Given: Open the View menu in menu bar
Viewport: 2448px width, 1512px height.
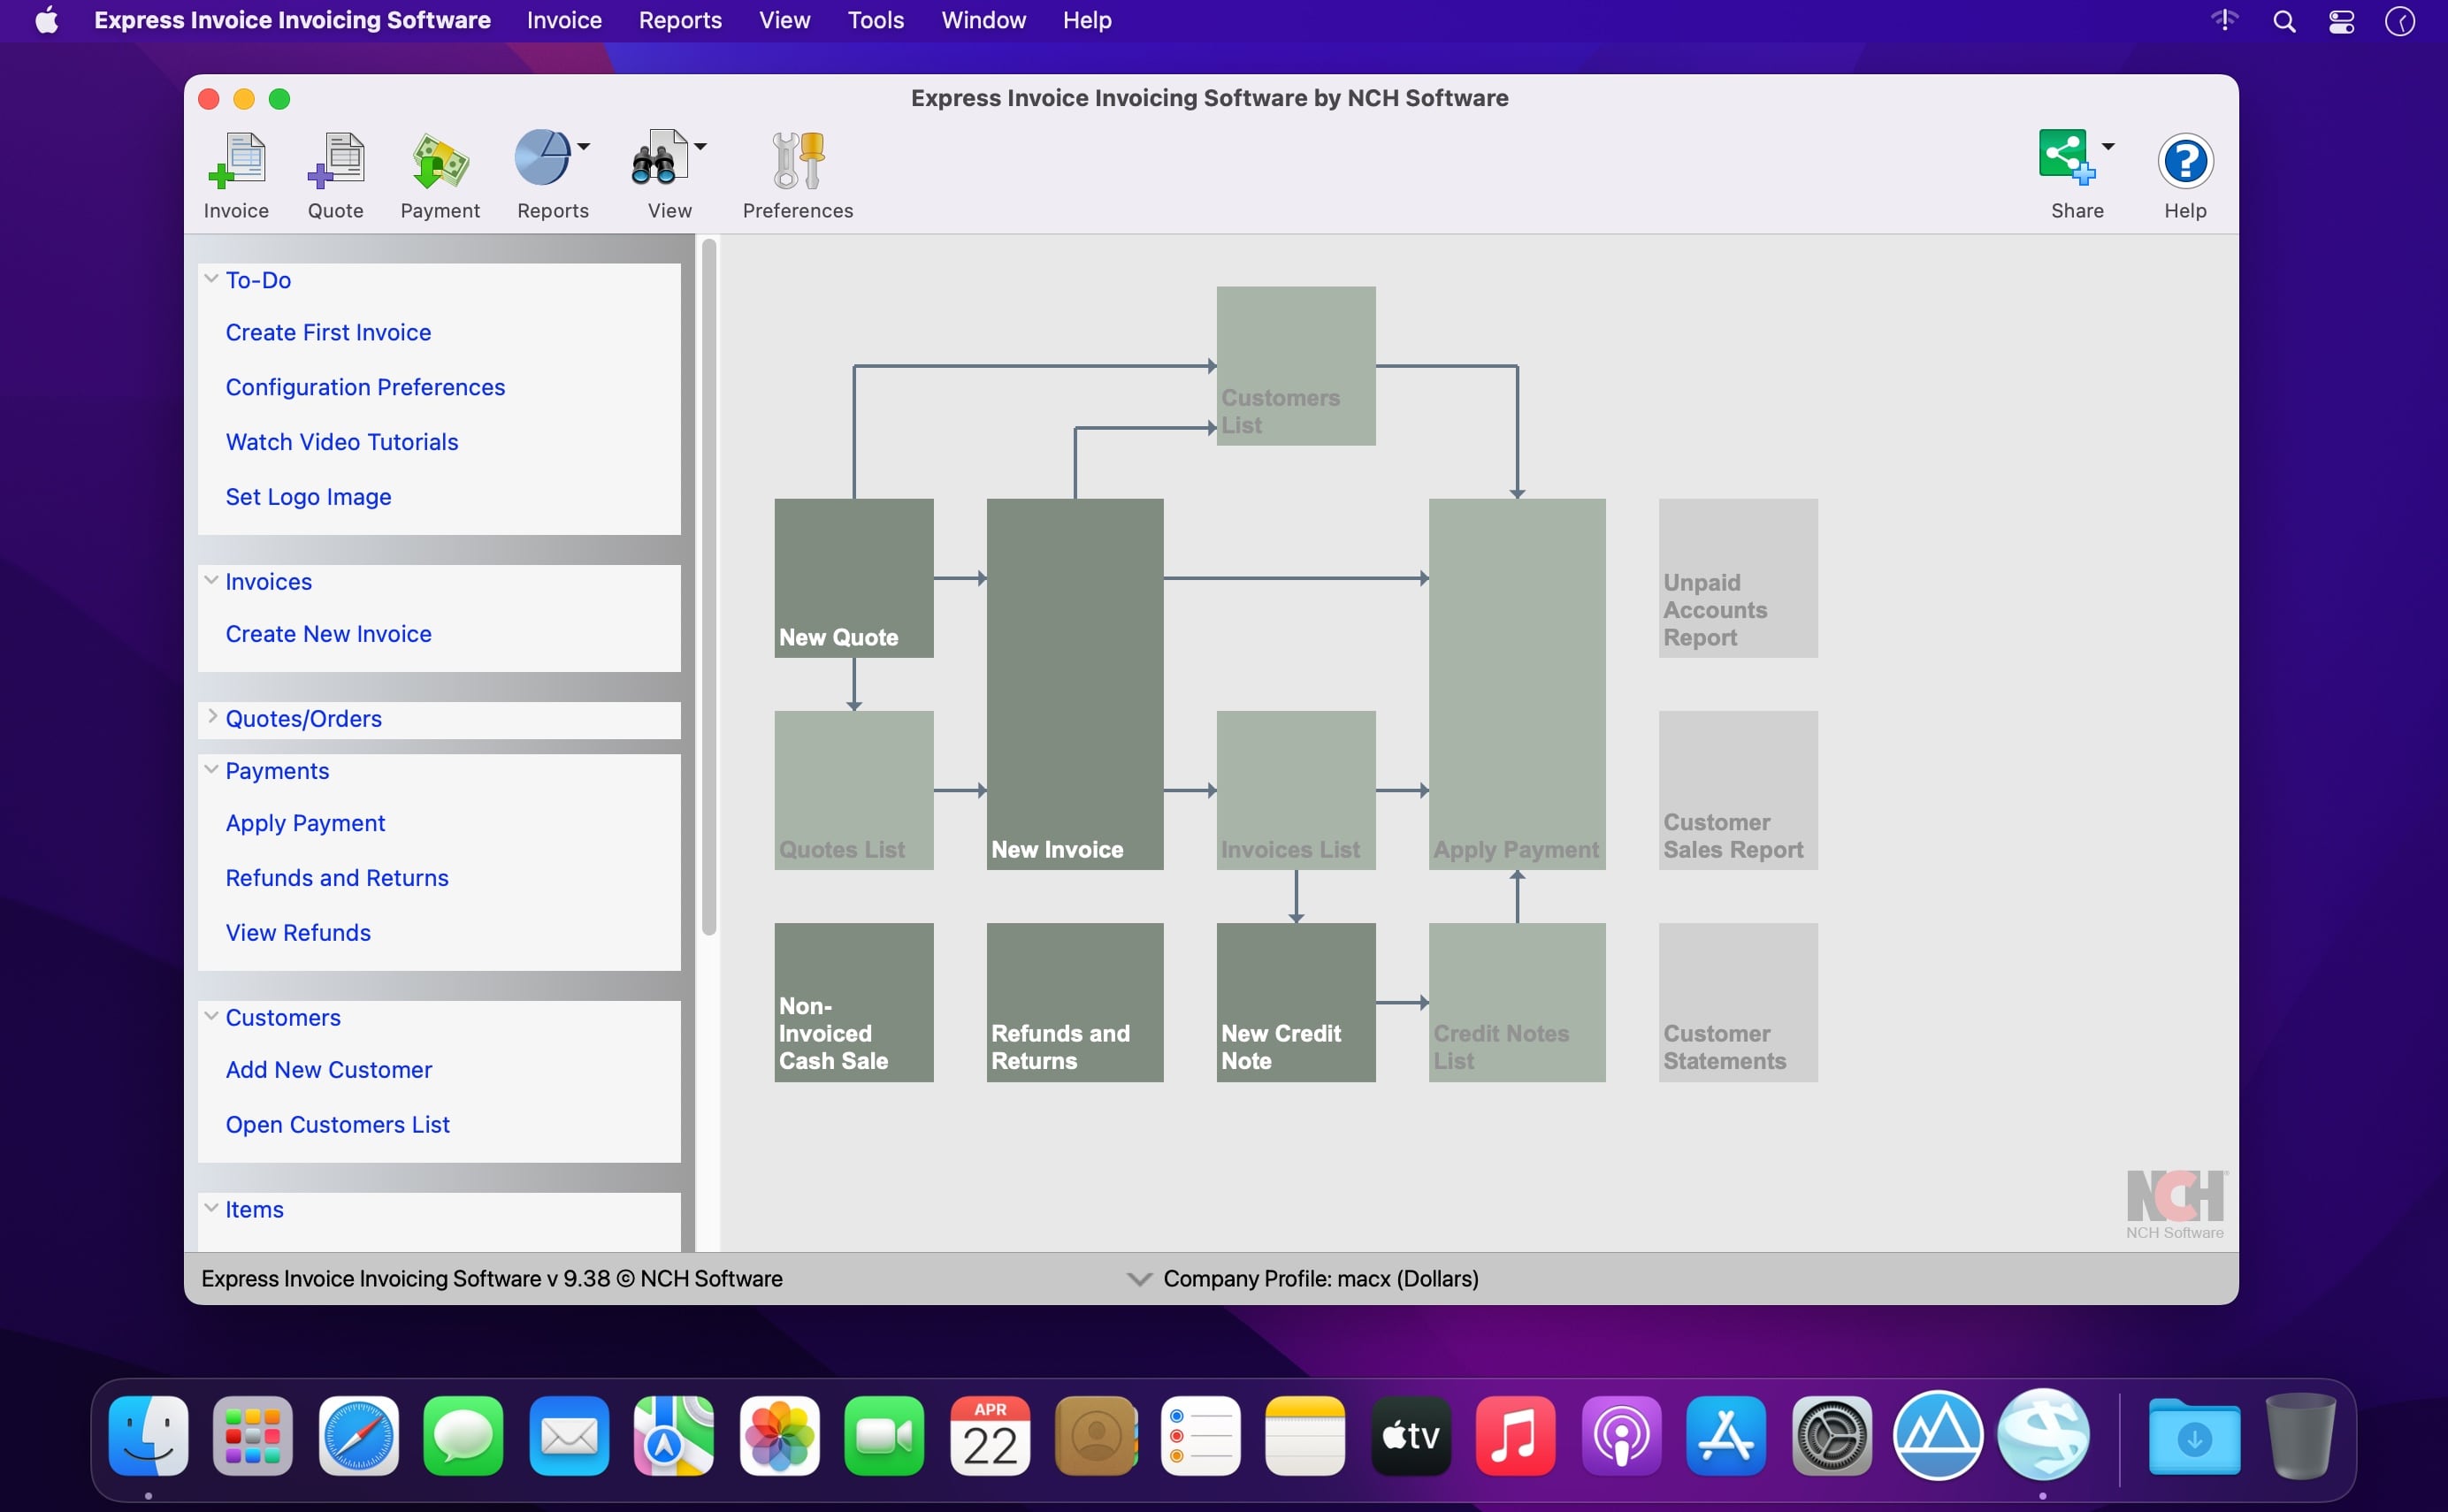Looking at the screenshot, I should coord(784,20).
